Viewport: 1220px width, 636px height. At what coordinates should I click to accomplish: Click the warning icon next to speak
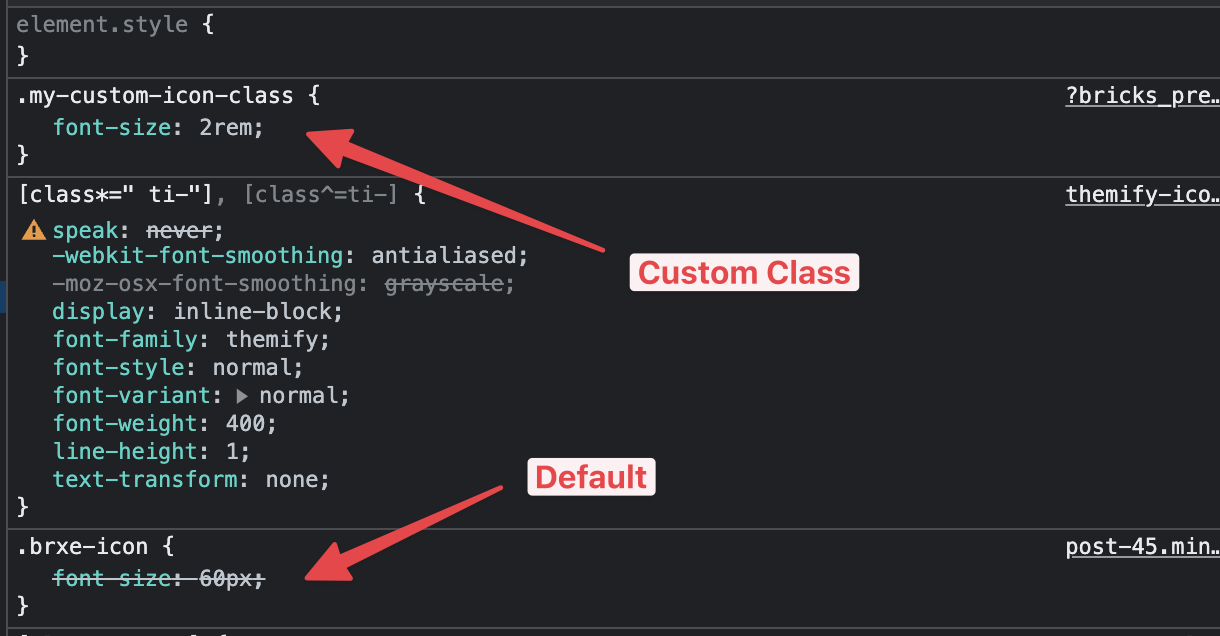point(33,231)
